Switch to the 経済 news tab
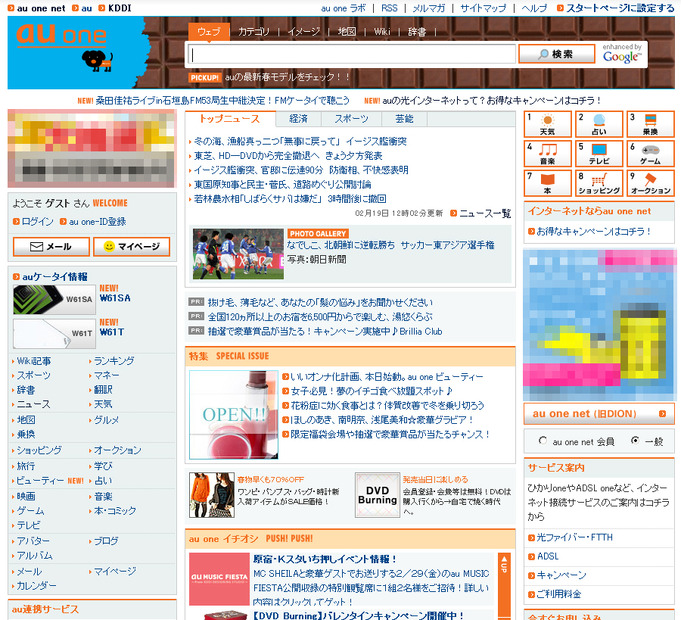The image size is (681, 620). point(298,118)
